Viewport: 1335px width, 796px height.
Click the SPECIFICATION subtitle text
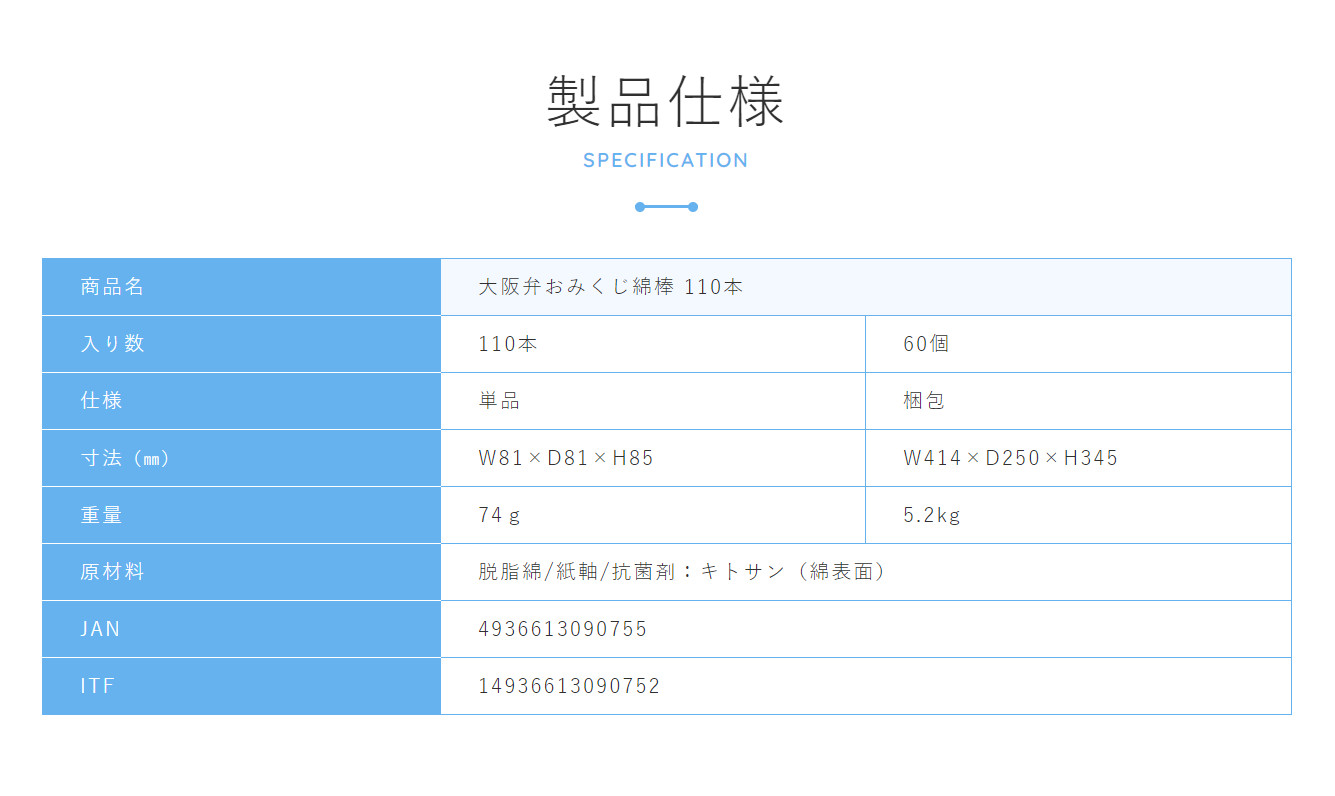coord(666,160)
